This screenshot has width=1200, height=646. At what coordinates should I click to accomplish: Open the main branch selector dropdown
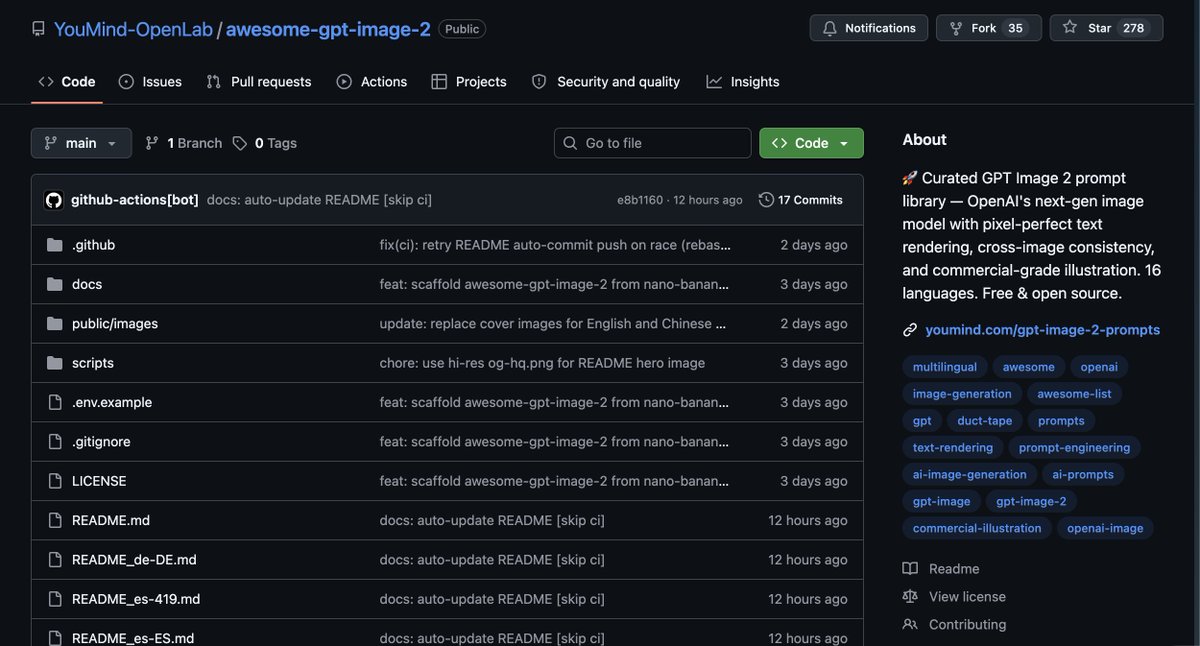tap(81, 143)
